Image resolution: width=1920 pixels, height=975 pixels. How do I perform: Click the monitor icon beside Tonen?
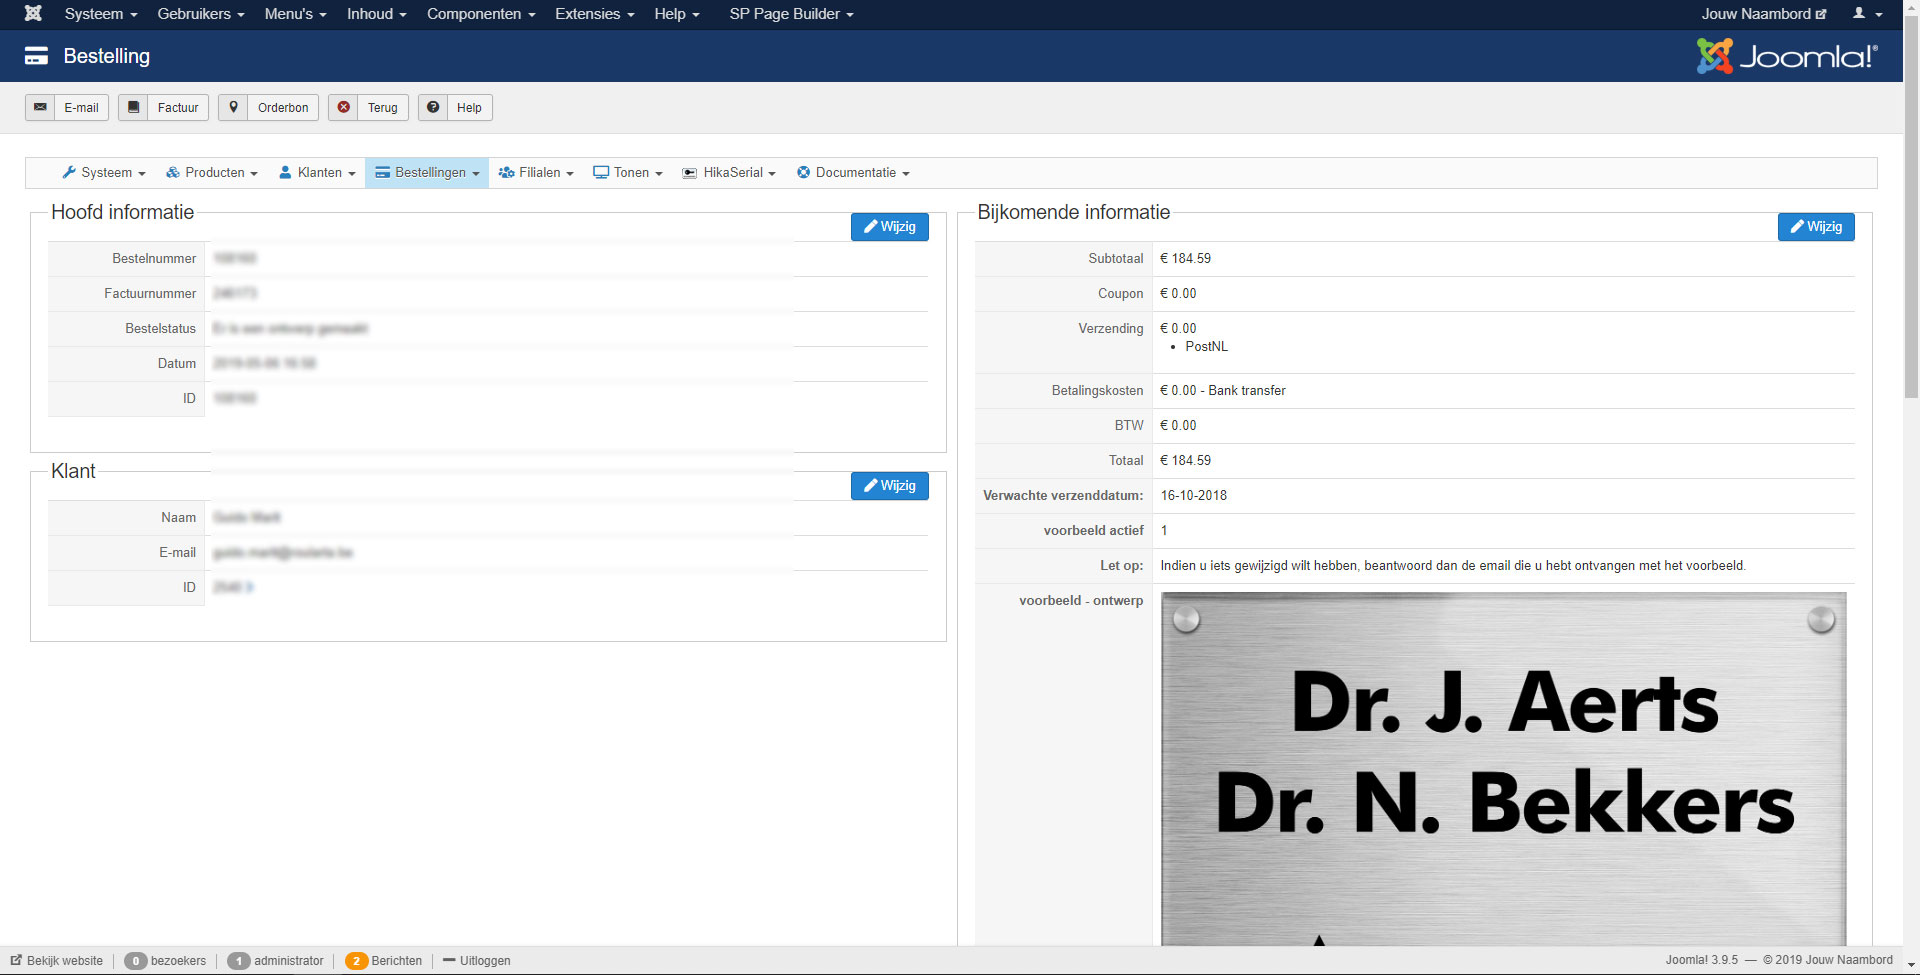(x=601, y=172)
